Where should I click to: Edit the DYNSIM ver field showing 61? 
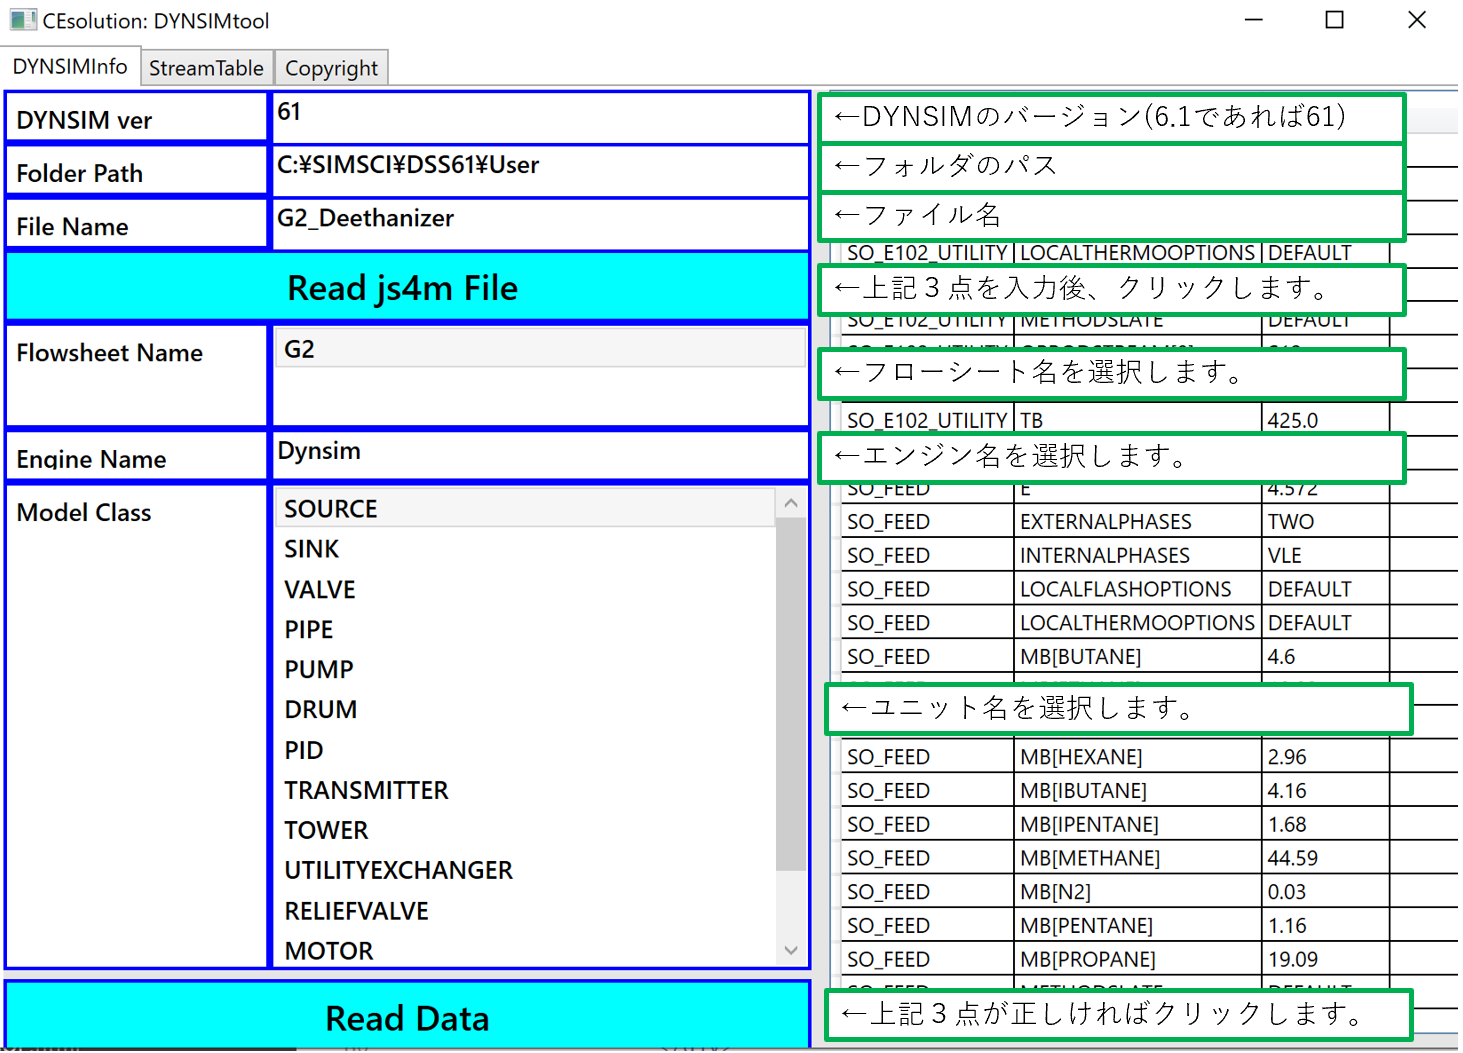[540, 117]
